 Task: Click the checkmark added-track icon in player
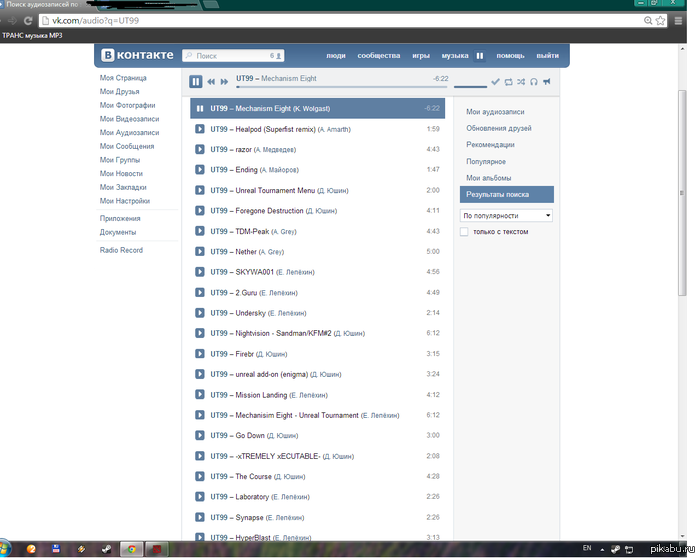pos(495,82)
